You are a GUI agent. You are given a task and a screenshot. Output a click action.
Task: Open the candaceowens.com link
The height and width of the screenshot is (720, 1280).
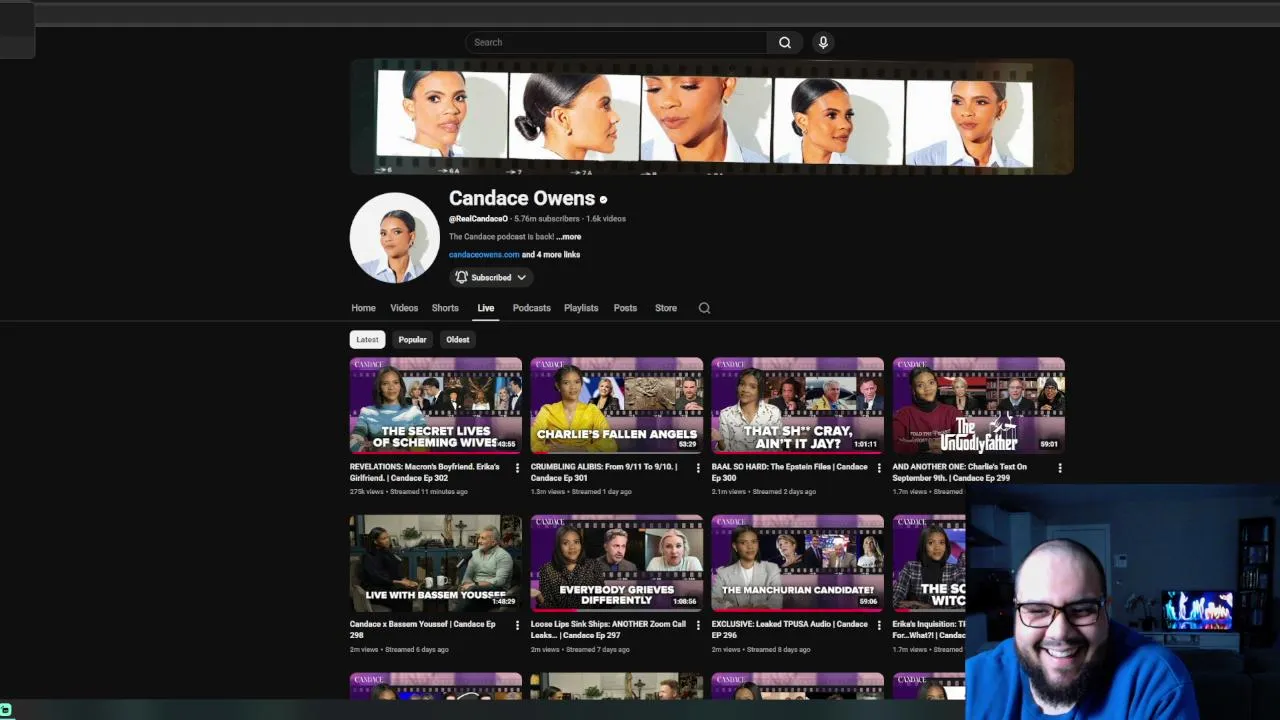[484, 255]
